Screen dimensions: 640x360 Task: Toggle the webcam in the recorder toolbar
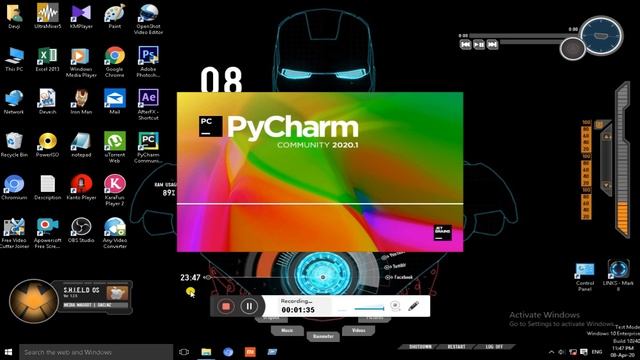pos(395,306)
